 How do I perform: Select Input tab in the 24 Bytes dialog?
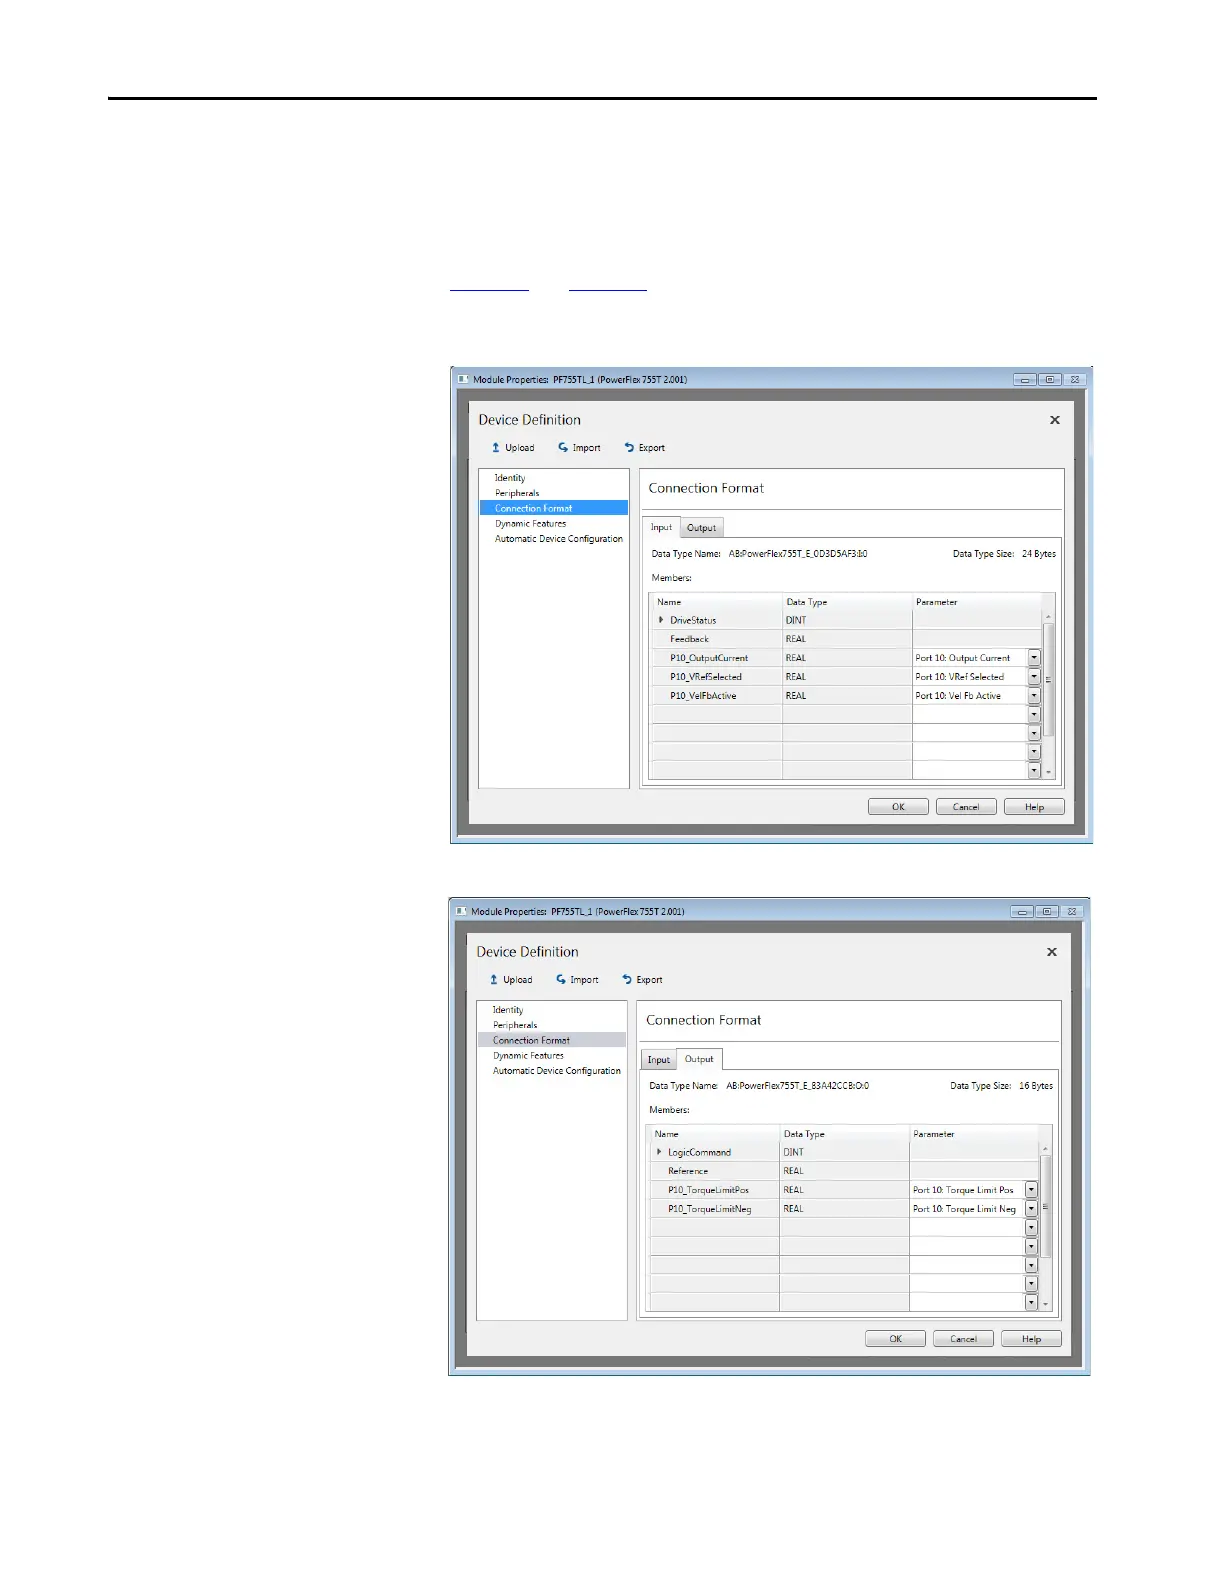pos(661,528)
